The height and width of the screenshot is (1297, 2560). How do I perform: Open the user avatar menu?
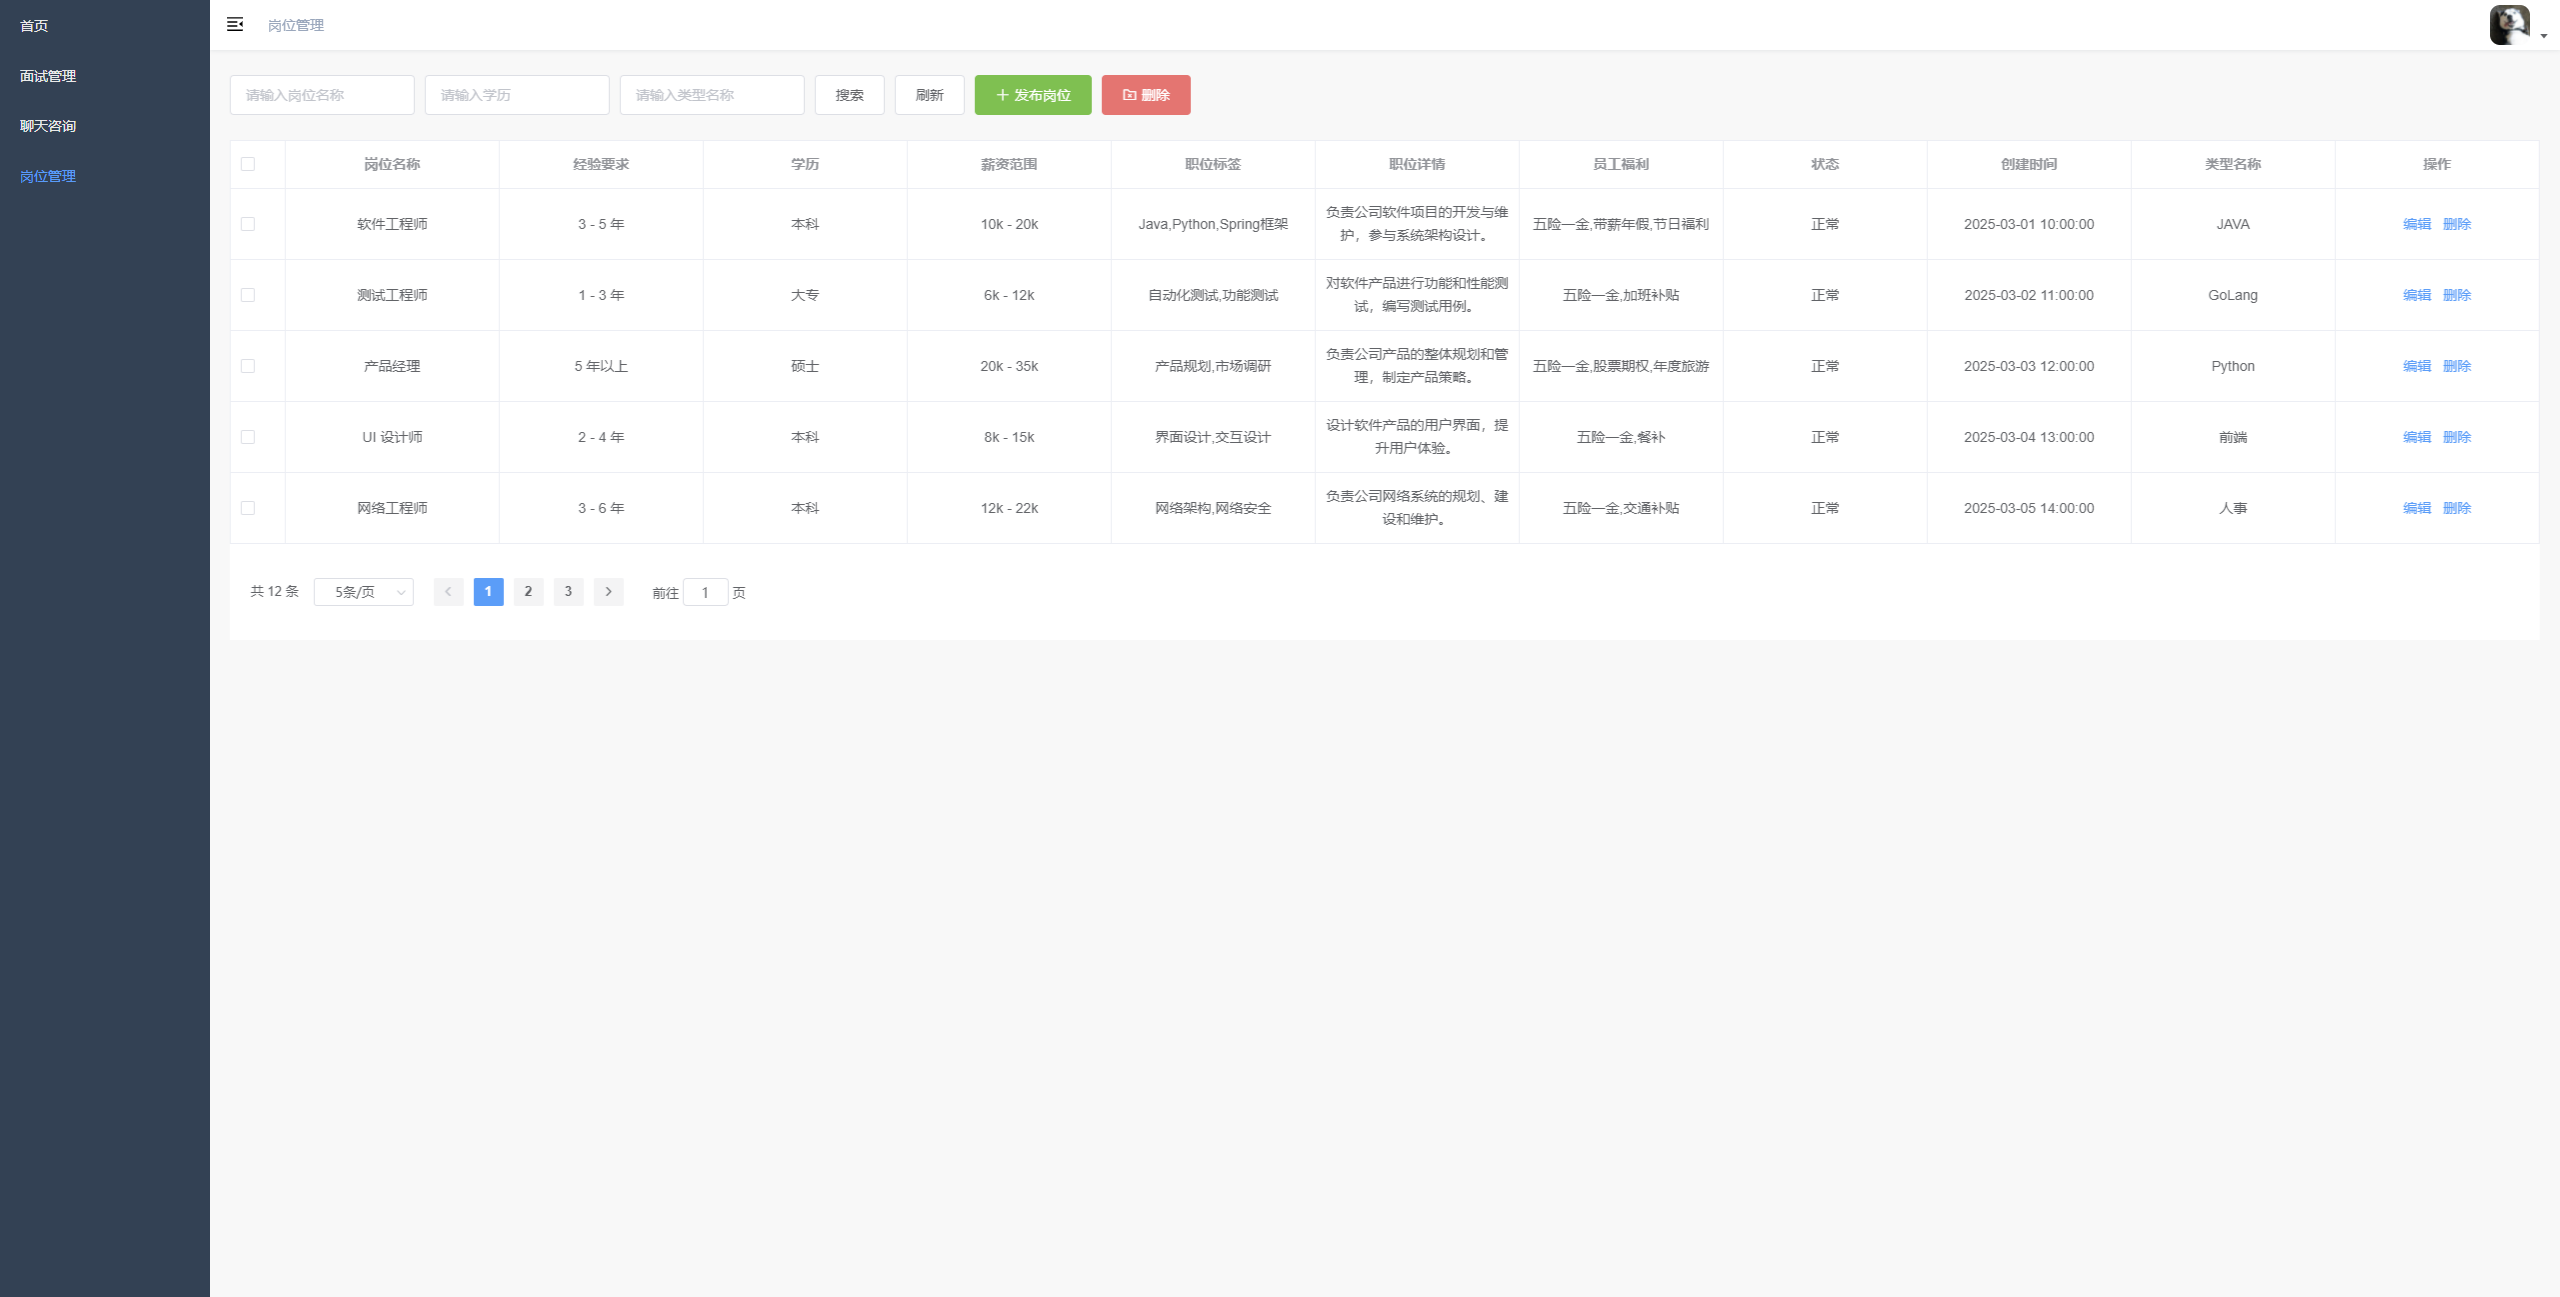(x=2509, y=25)
